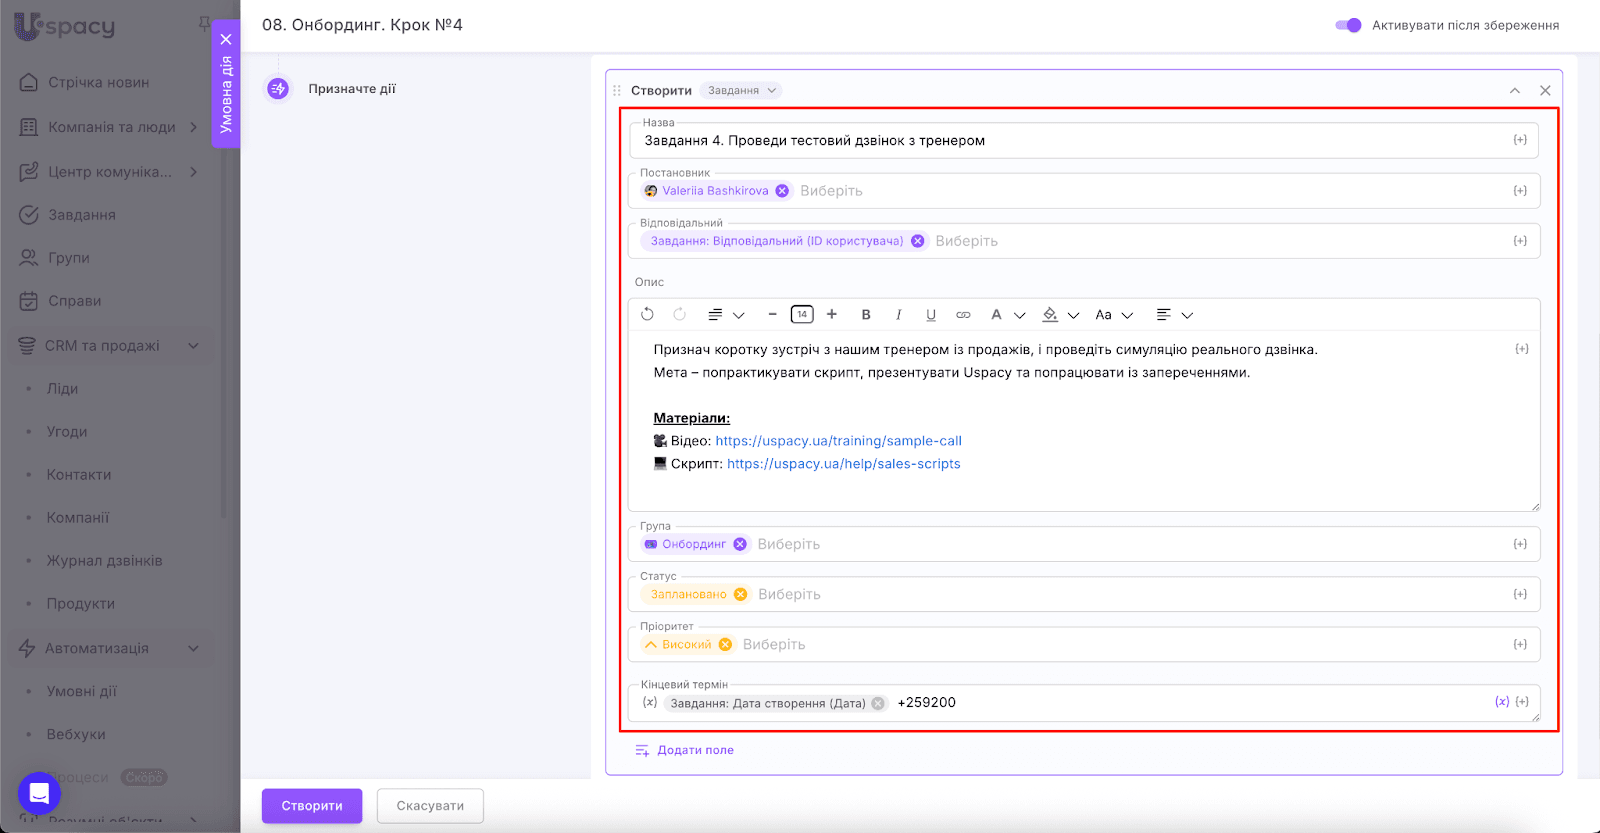Screen dimensions: 1600x833
Task: Increase font size with the plus icon
Action: (832, 314)
